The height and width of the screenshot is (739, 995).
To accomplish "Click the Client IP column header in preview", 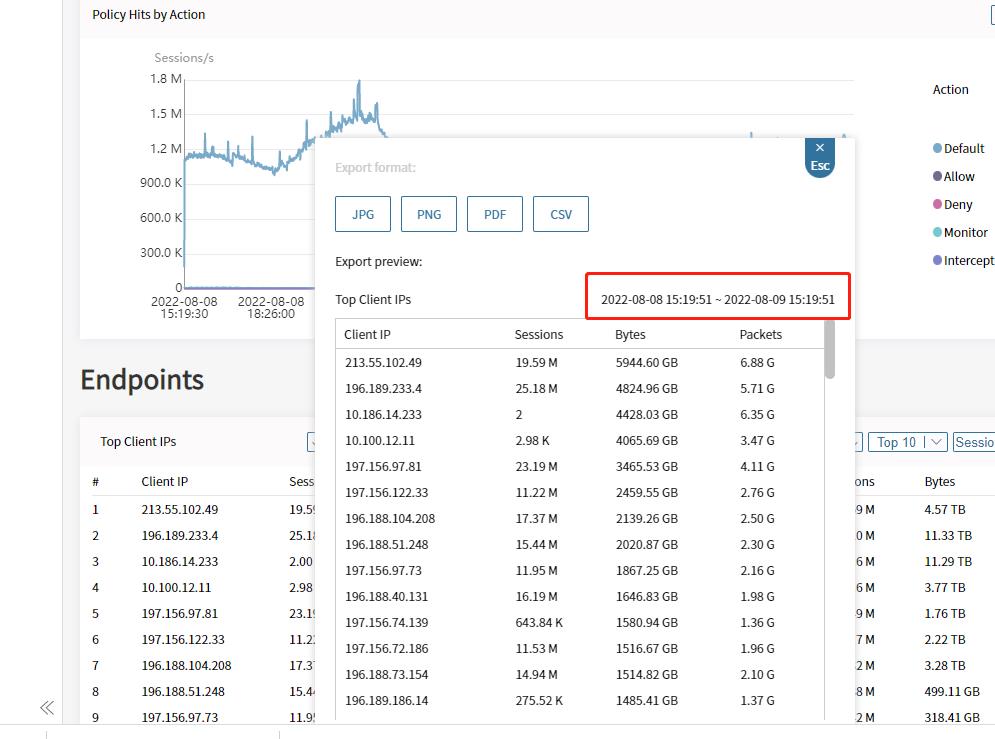I will point(367,335).
